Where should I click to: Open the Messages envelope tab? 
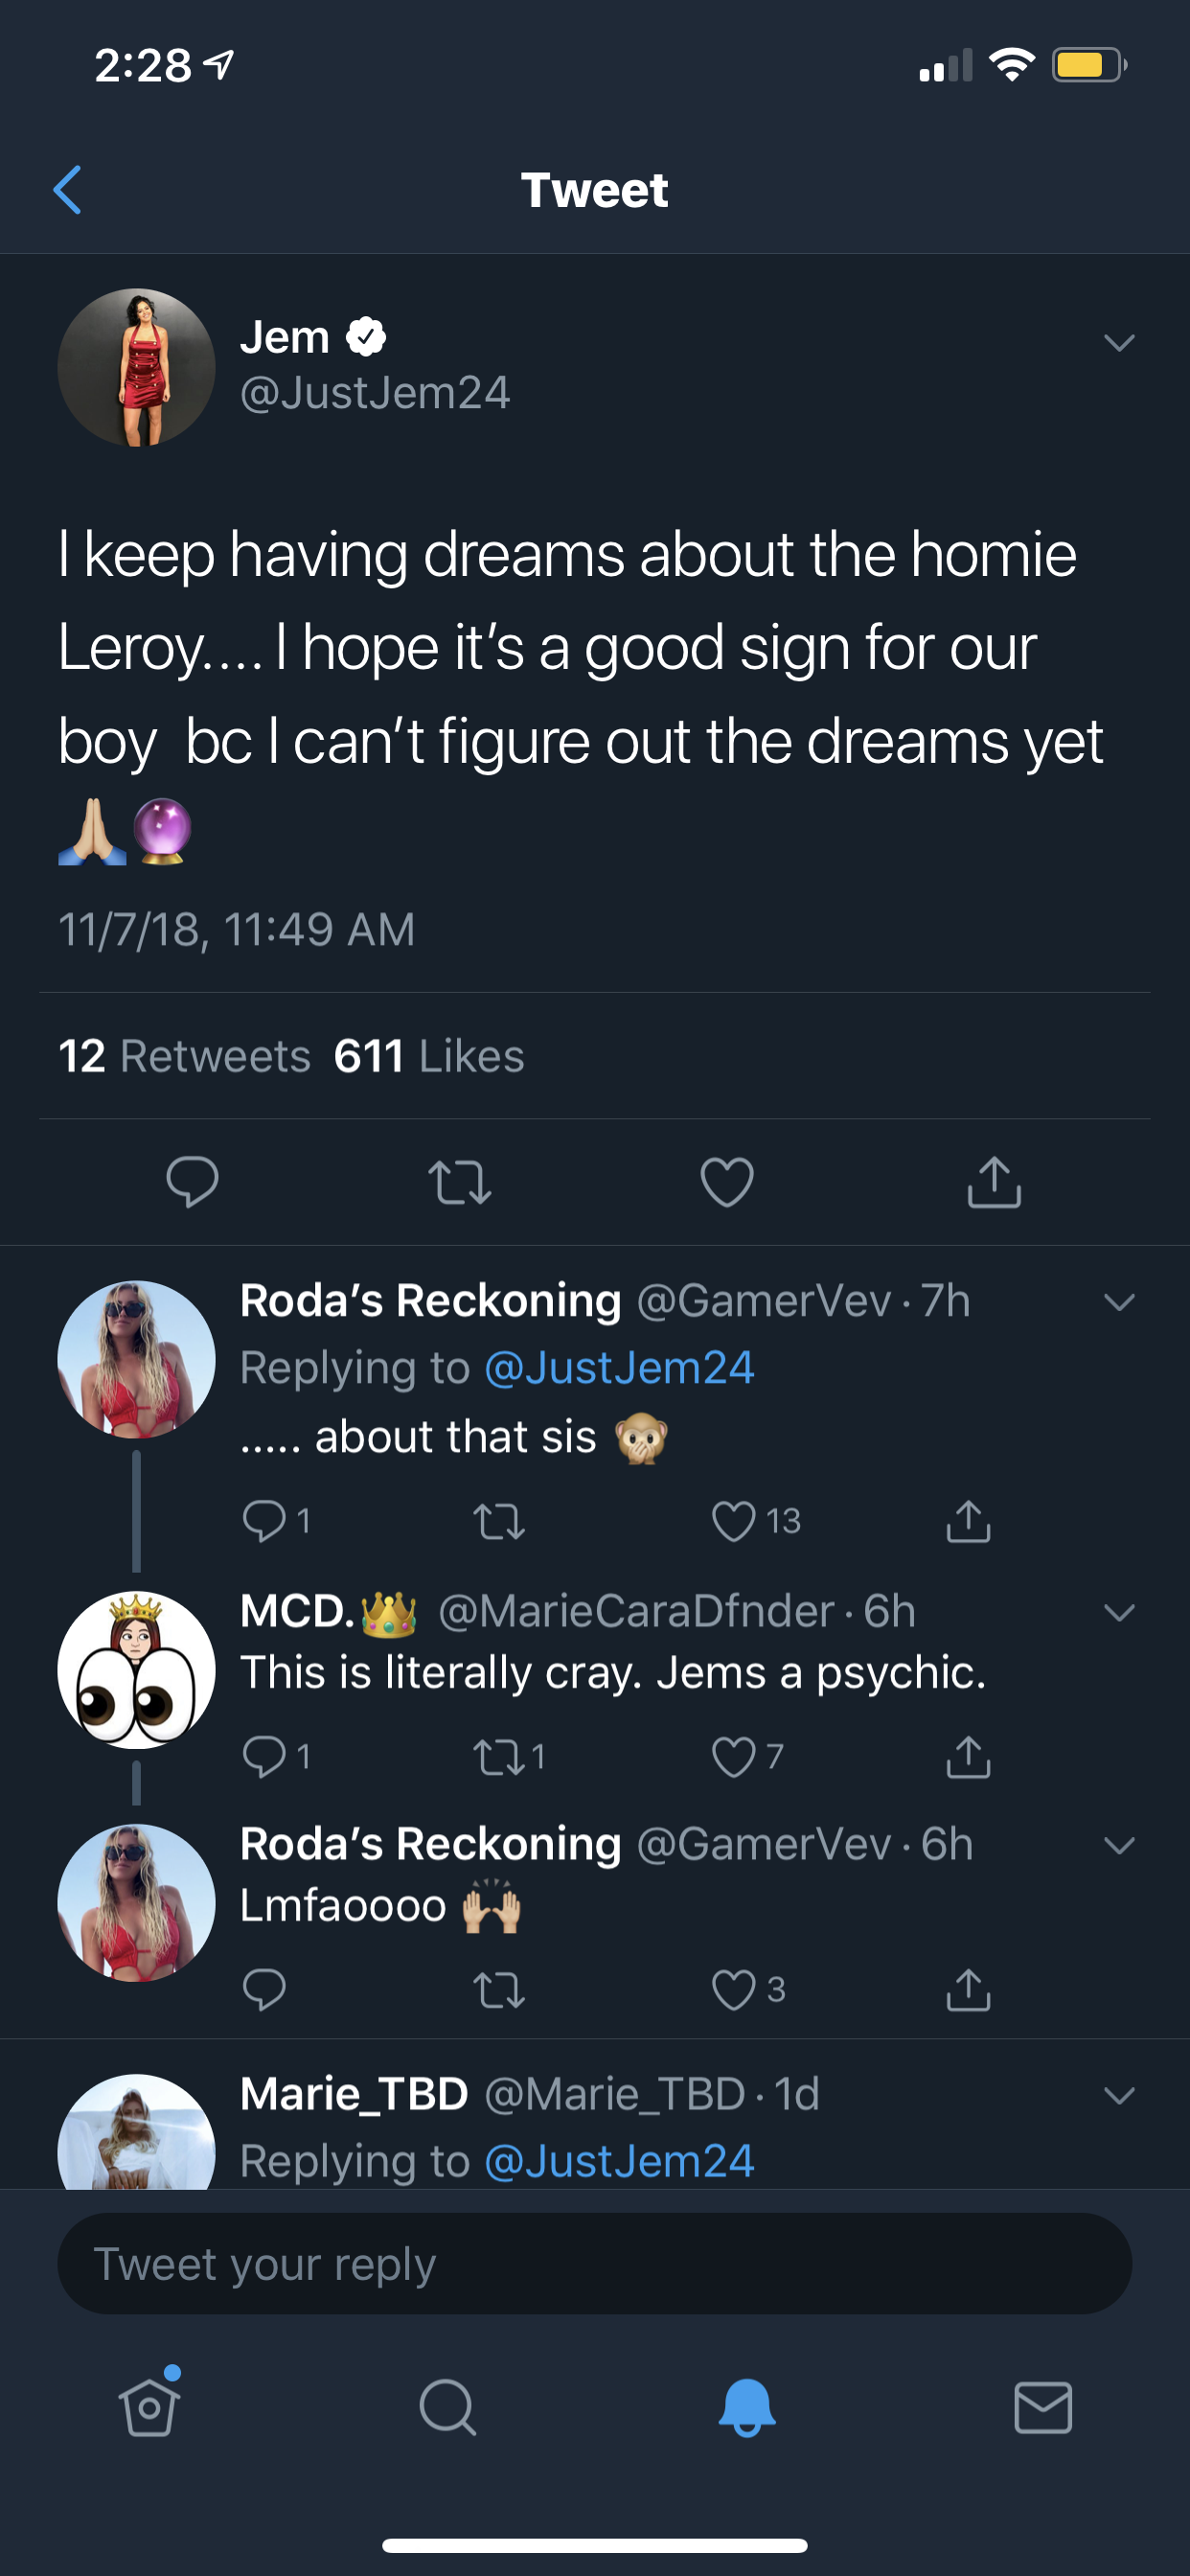coord(1043,2407)
